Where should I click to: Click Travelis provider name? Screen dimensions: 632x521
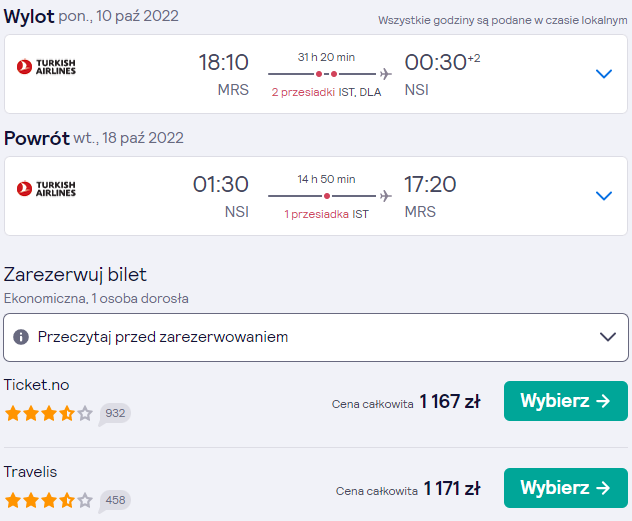[31, 472]
